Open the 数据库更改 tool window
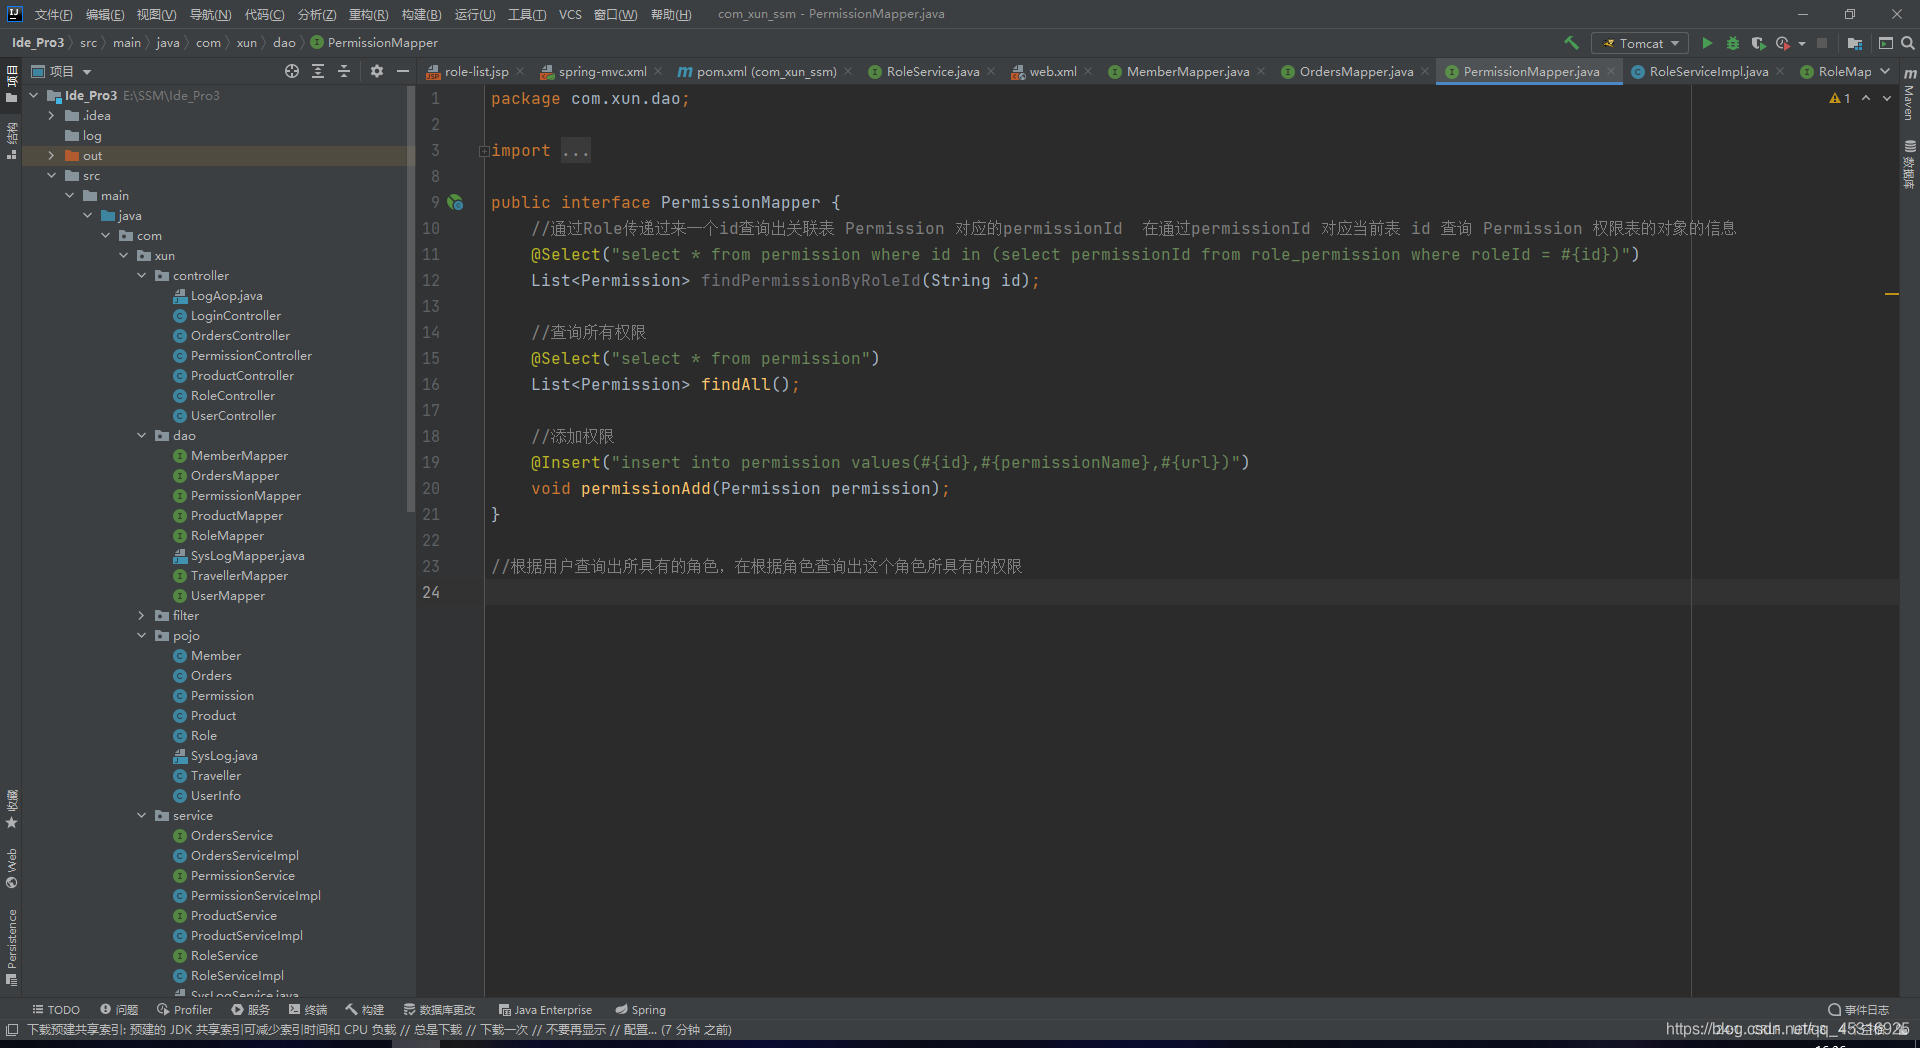The image size is (1920, 1048). pos(439,1010)
